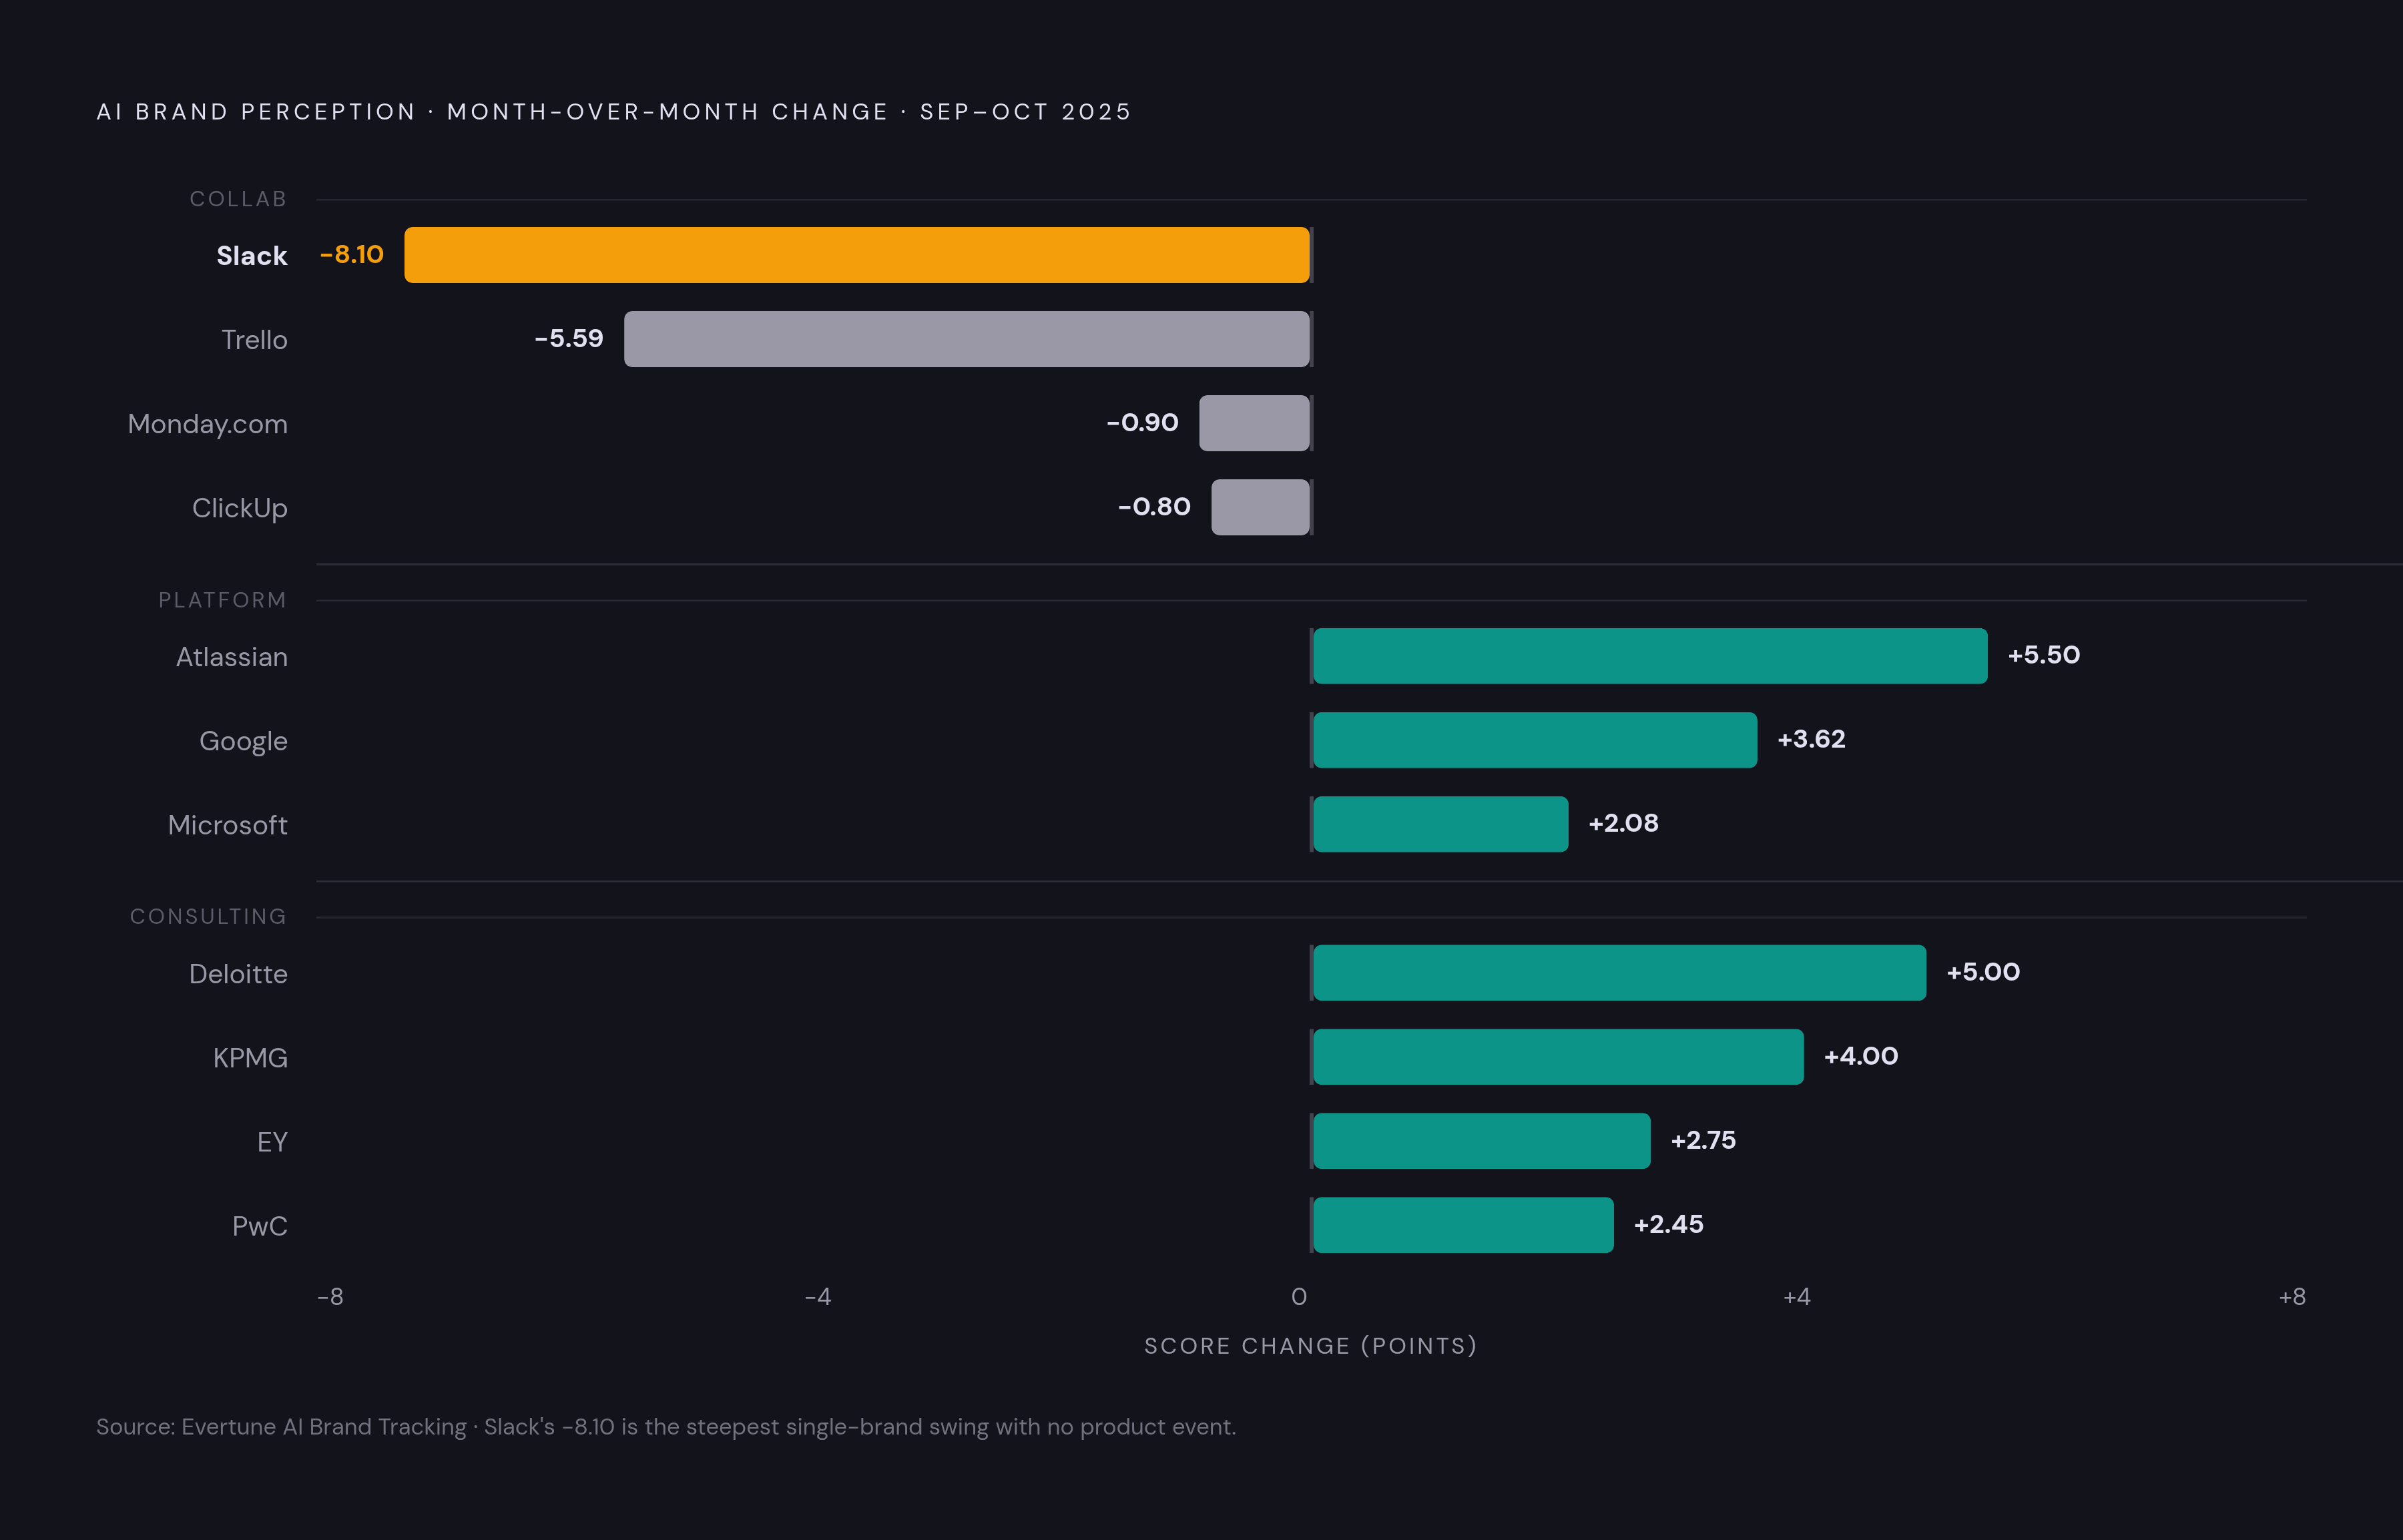Click the Microsoft teal bar
This screenshot has height=1540, width=2403.
[x=1441, y=824]
